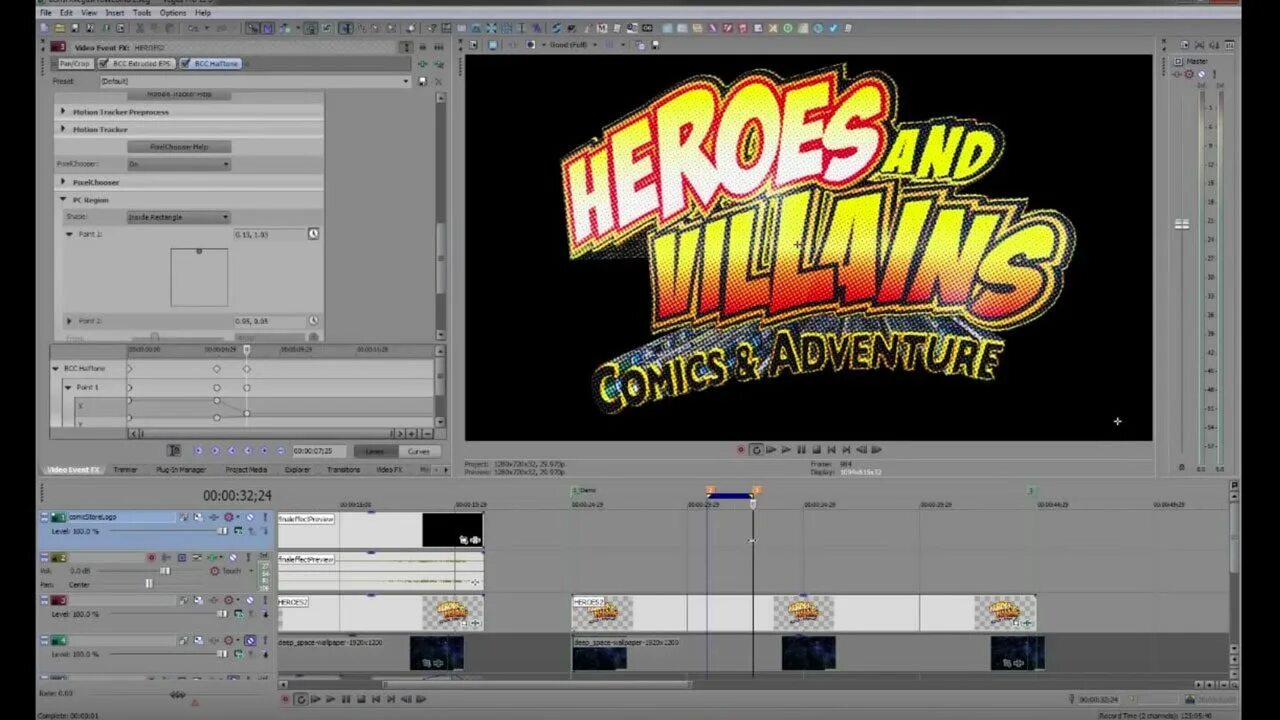Pause the video preview
Image resolution: width=1280 pixels, height=720 pixels.
point(801,450)
